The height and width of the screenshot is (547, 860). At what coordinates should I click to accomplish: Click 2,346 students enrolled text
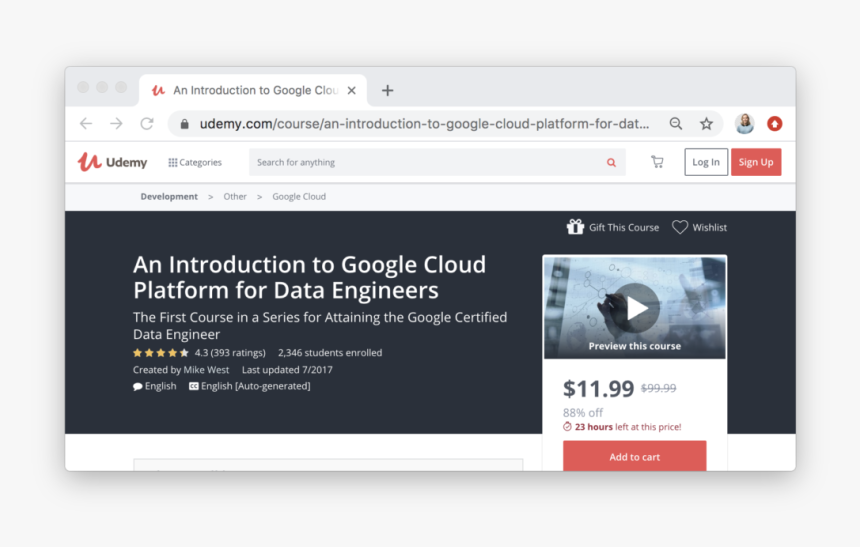click(330, 353)
